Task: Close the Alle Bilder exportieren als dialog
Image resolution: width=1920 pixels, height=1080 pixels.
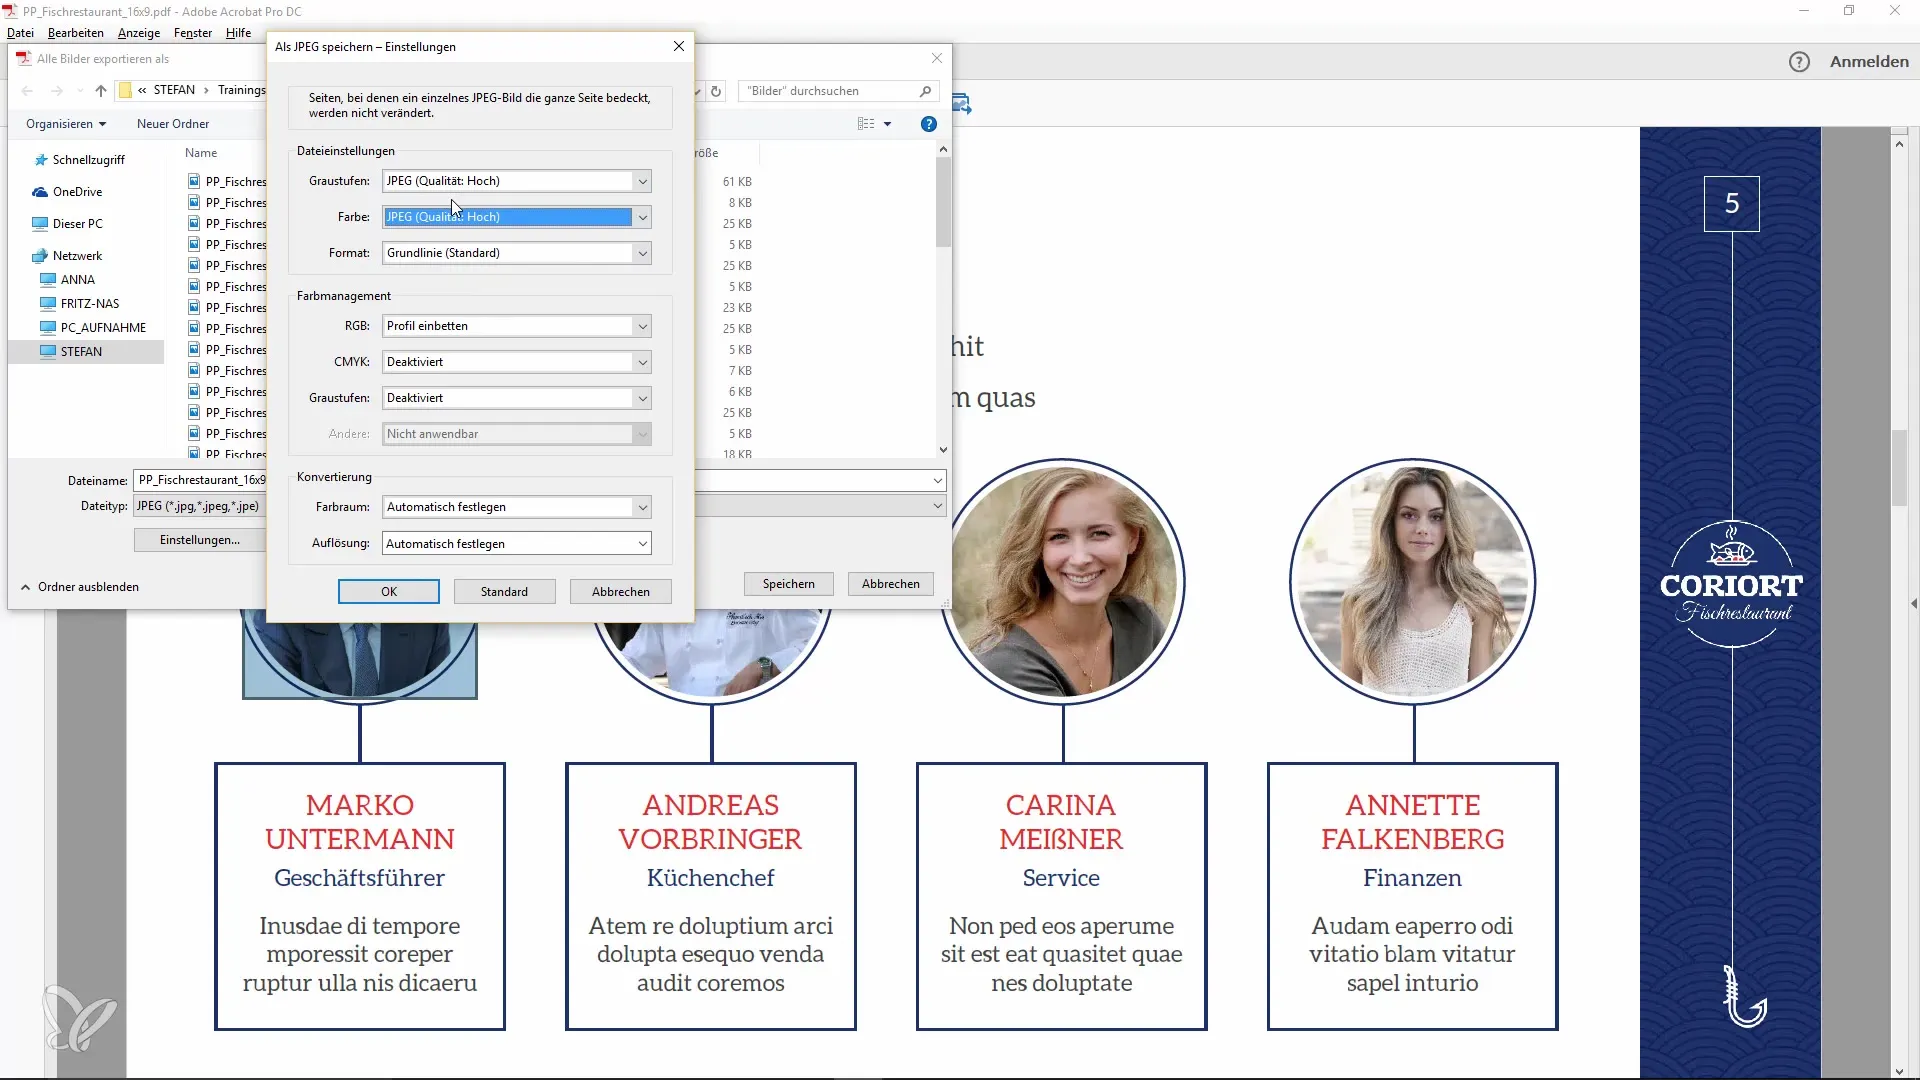Action: tap(937, 58)
